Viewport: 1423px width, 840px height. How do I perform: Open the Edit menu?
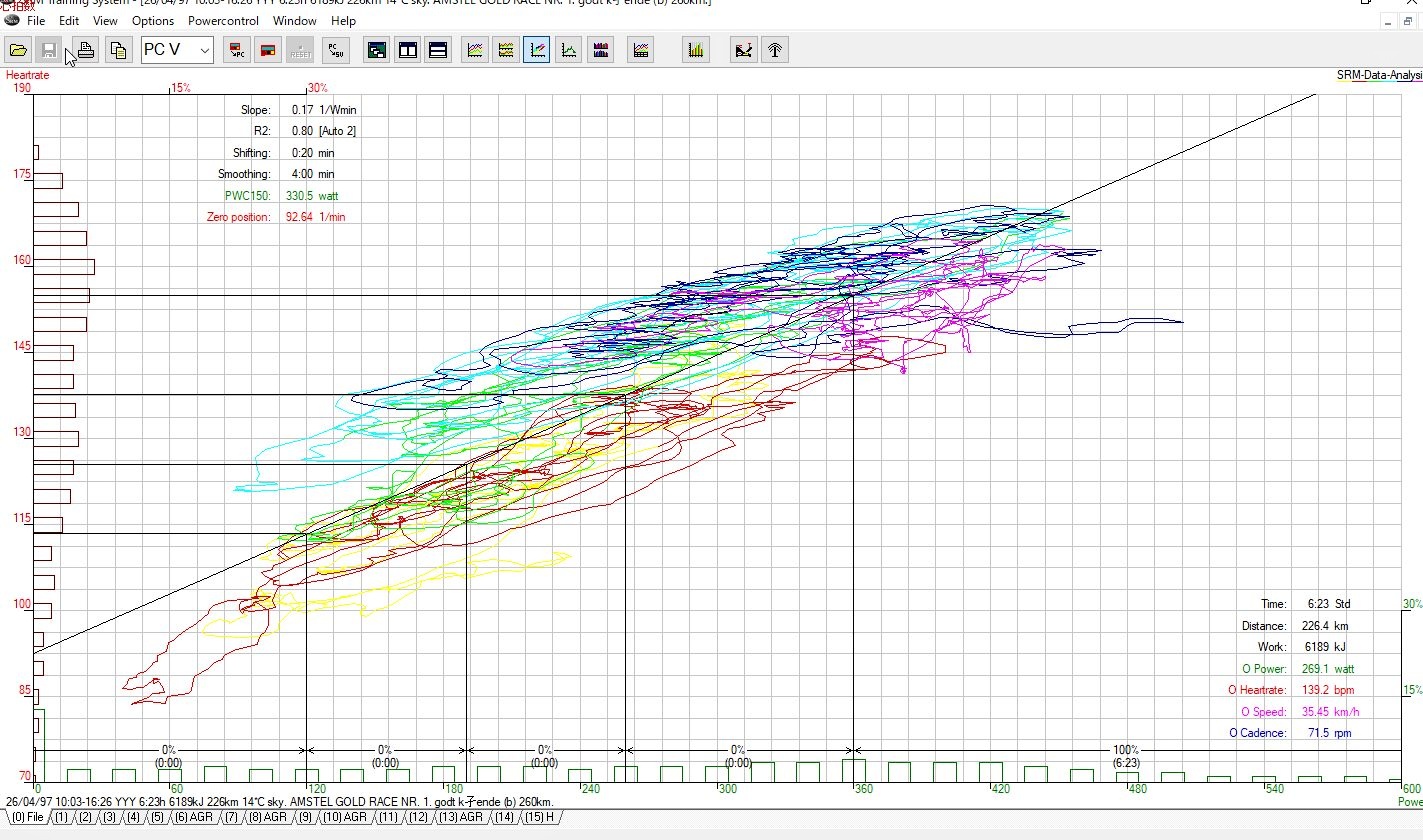point(69,20)
